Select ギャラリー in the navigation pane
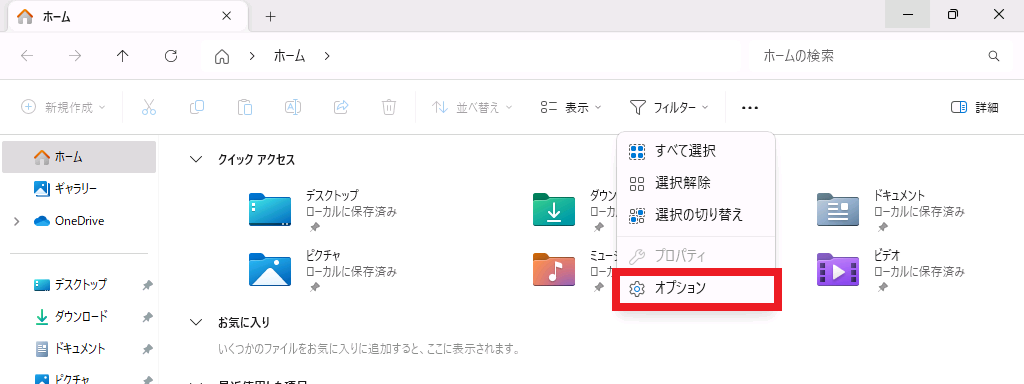 click(79, 189)
